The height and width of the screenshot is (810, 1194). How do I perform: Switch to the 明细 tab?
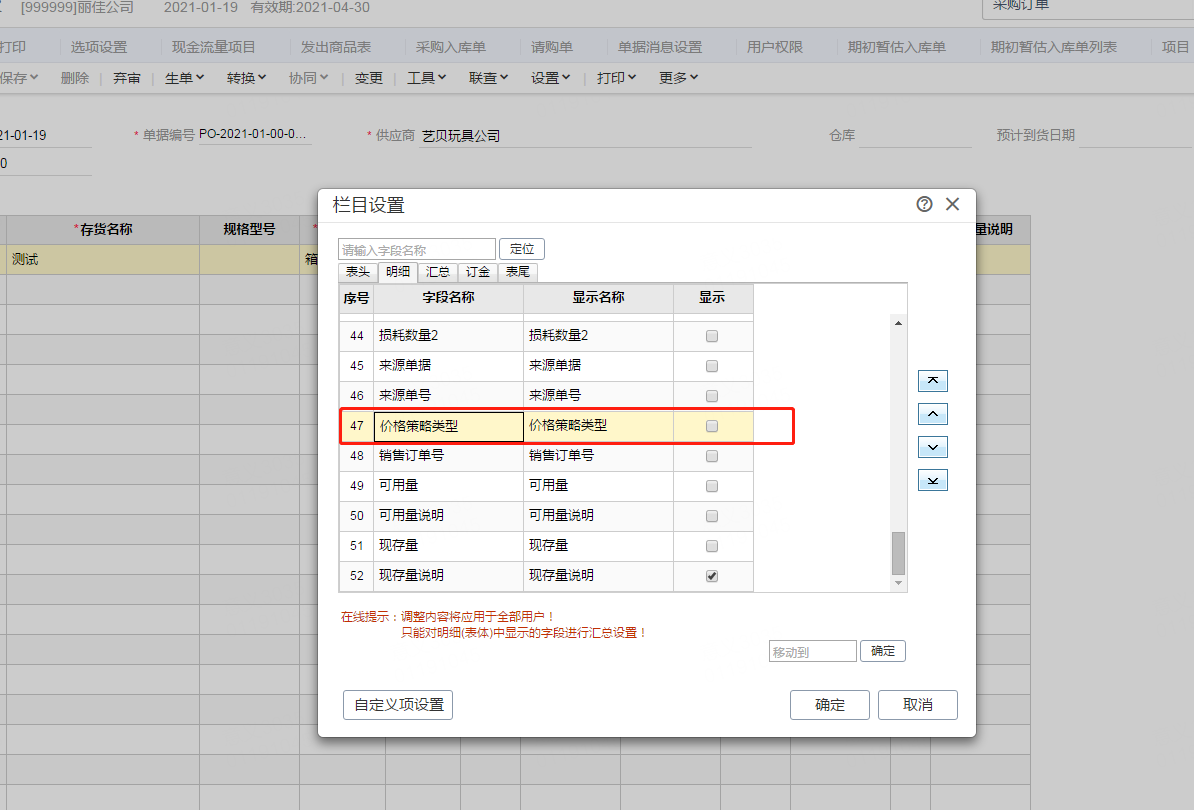pyautogui.click(x=397, y=272)
